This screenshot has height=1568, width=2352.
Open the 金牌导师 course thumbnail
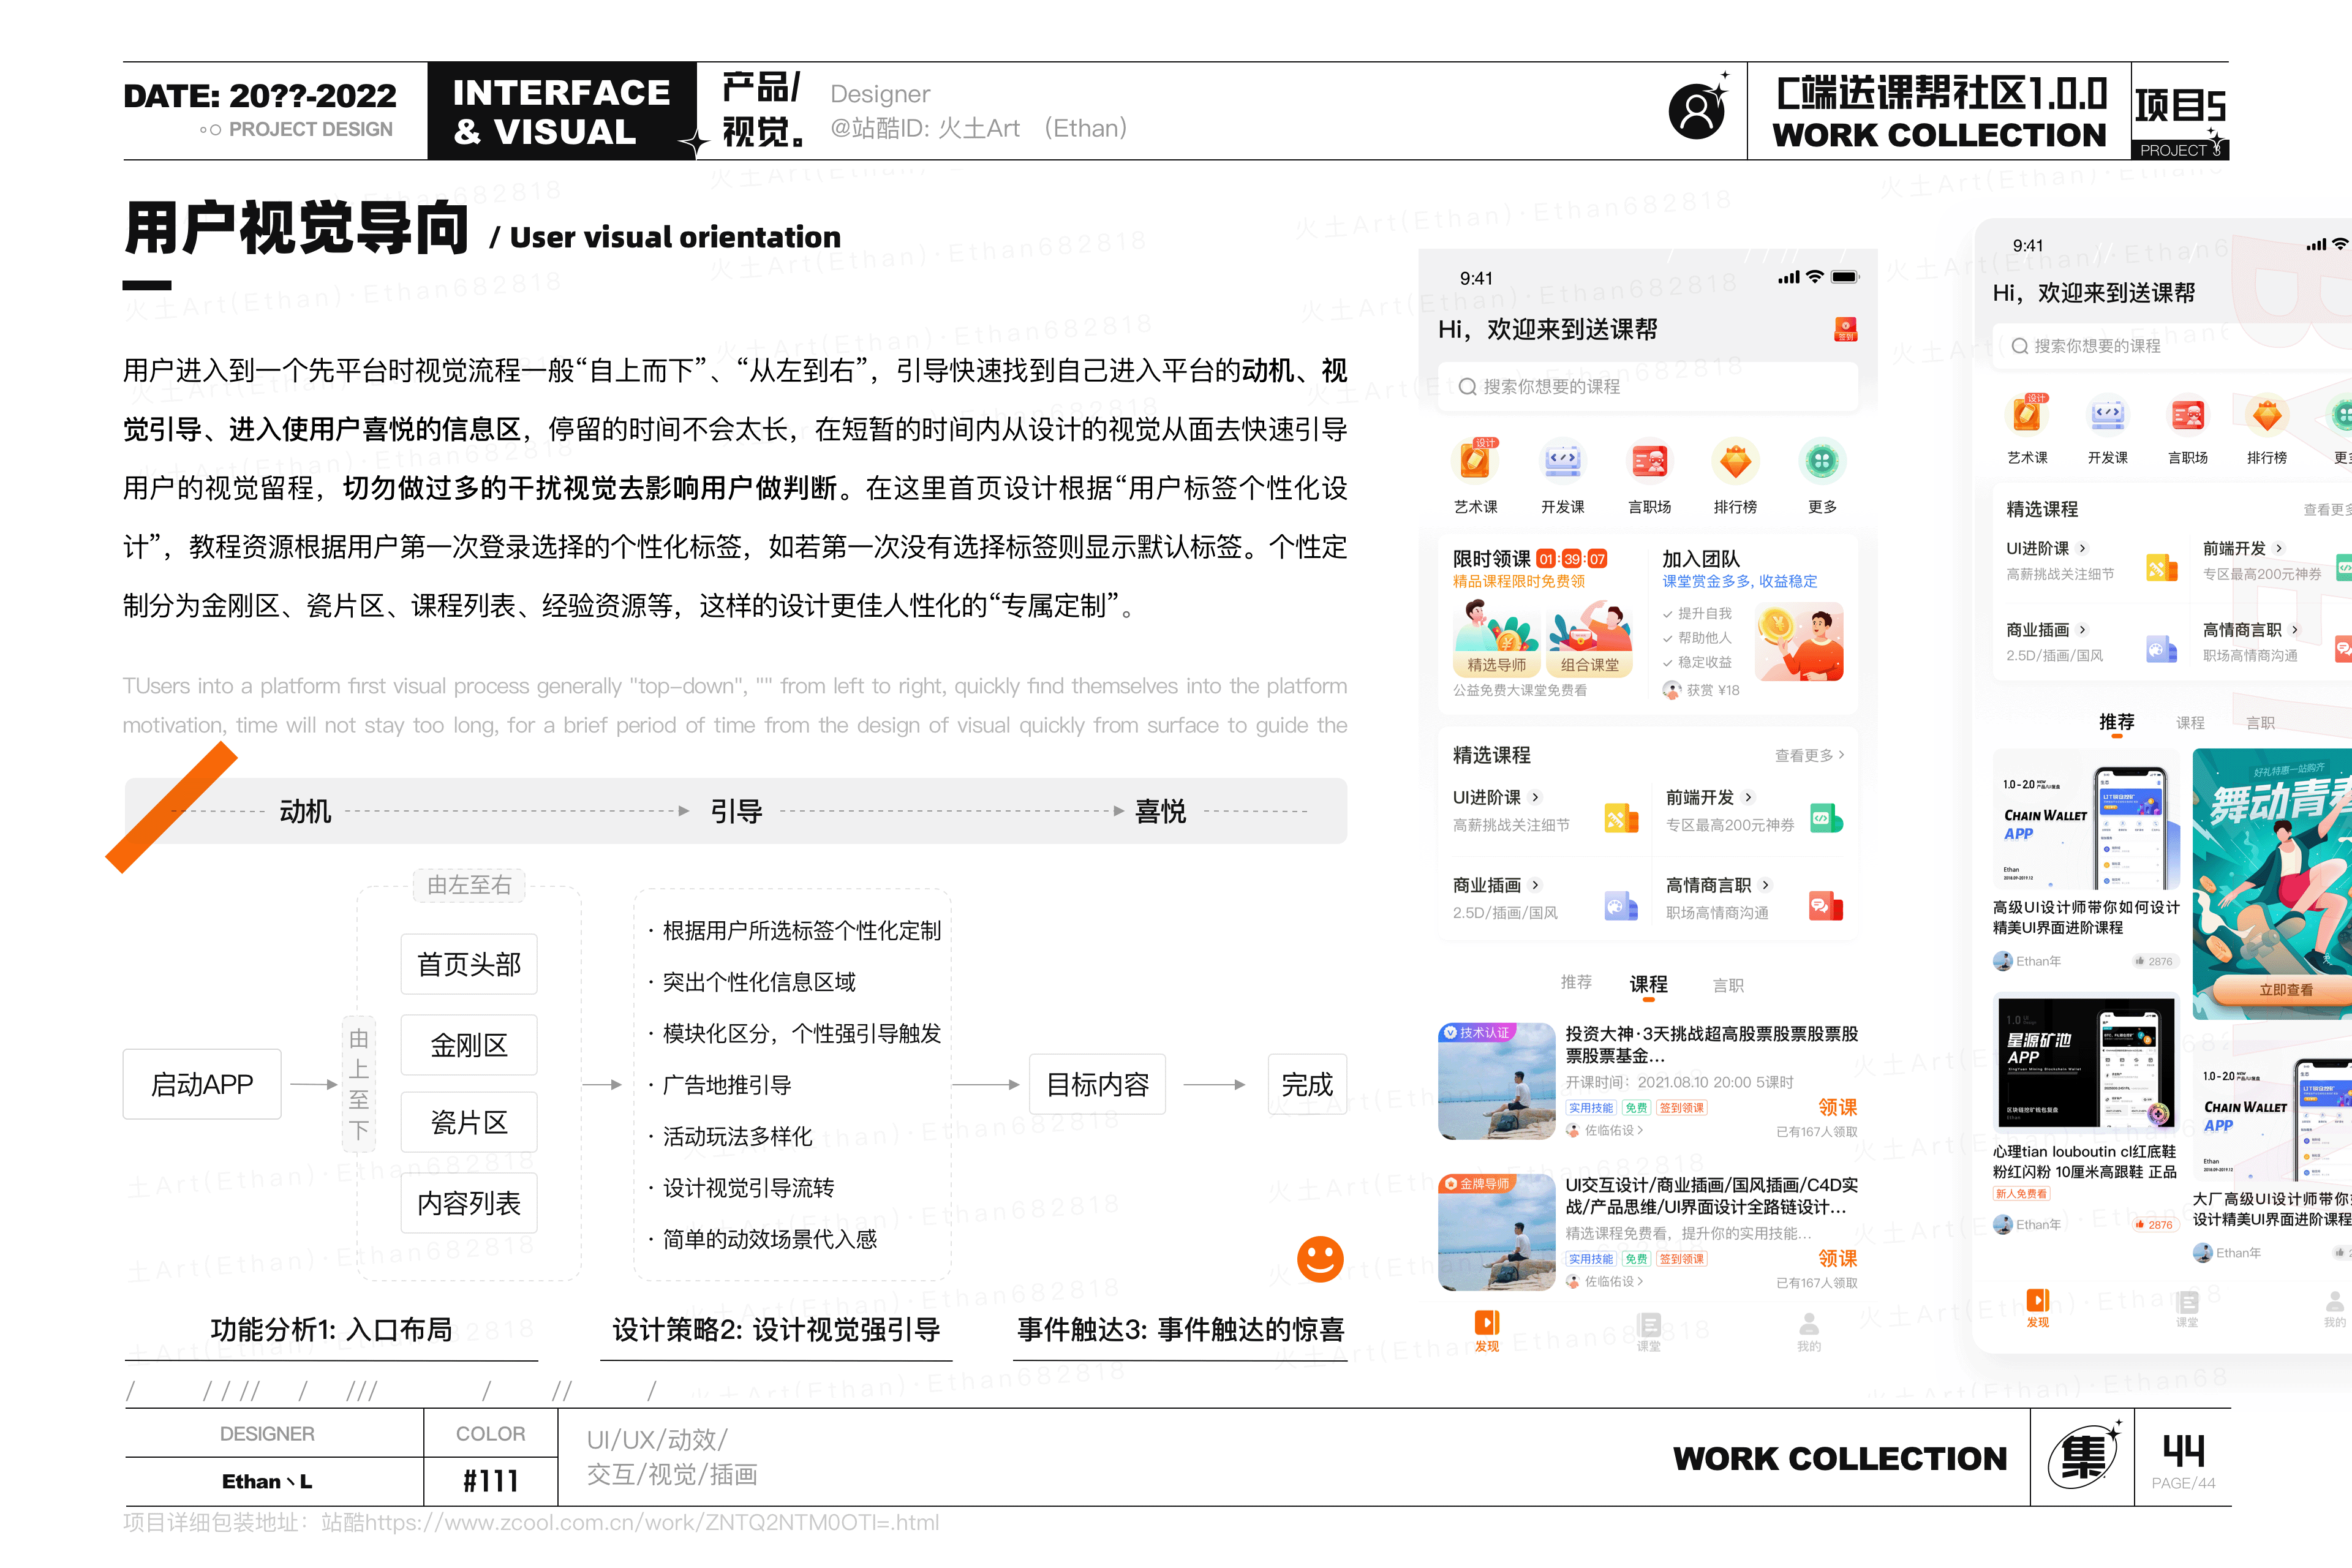click(1496, 1232)
